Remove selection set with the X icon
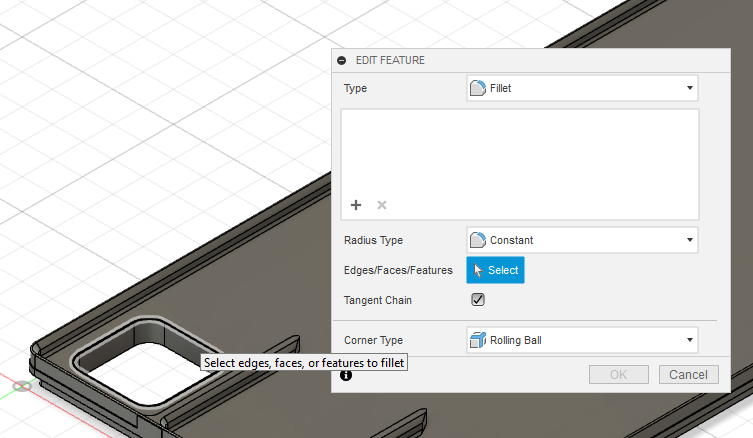Viewport: 753px width, 438px height. (382, 205)
